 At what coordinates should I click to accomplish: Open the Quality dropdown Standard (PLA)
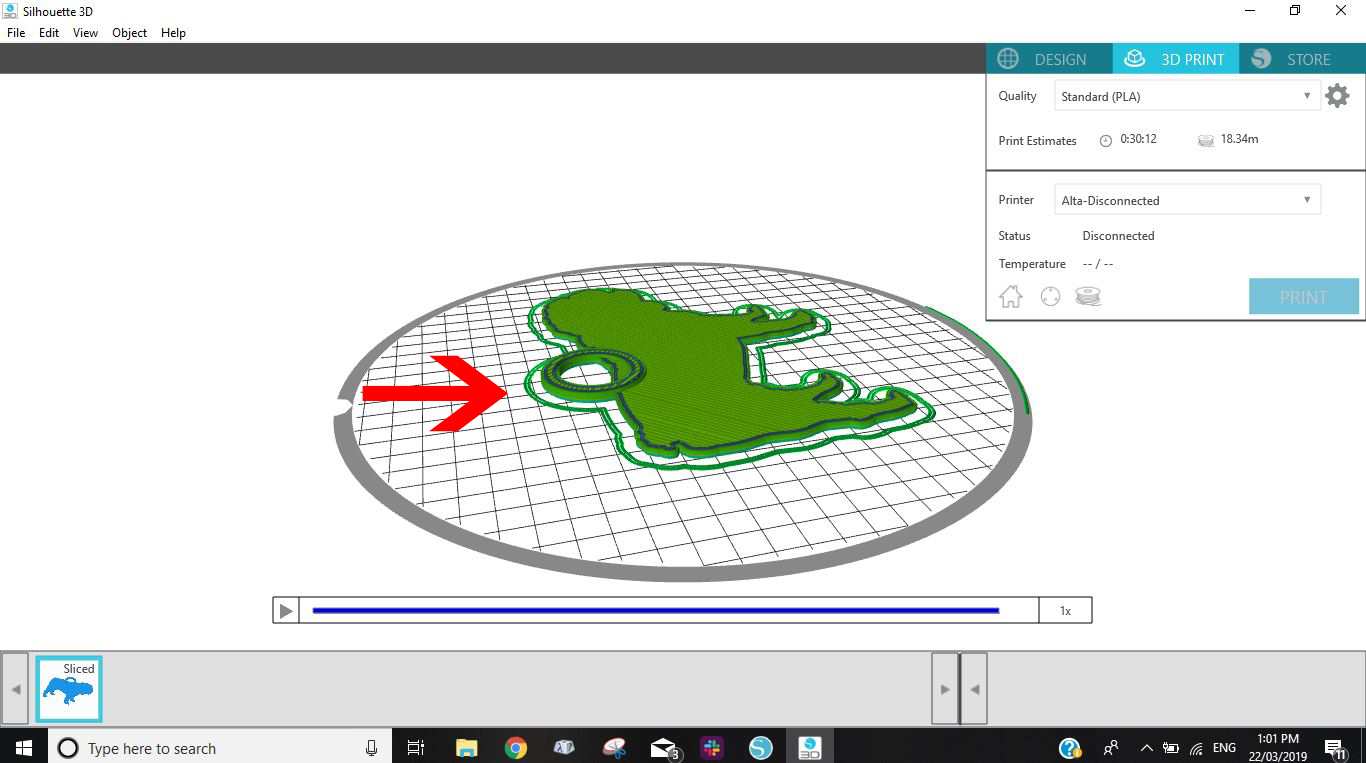click(1187, 96)
